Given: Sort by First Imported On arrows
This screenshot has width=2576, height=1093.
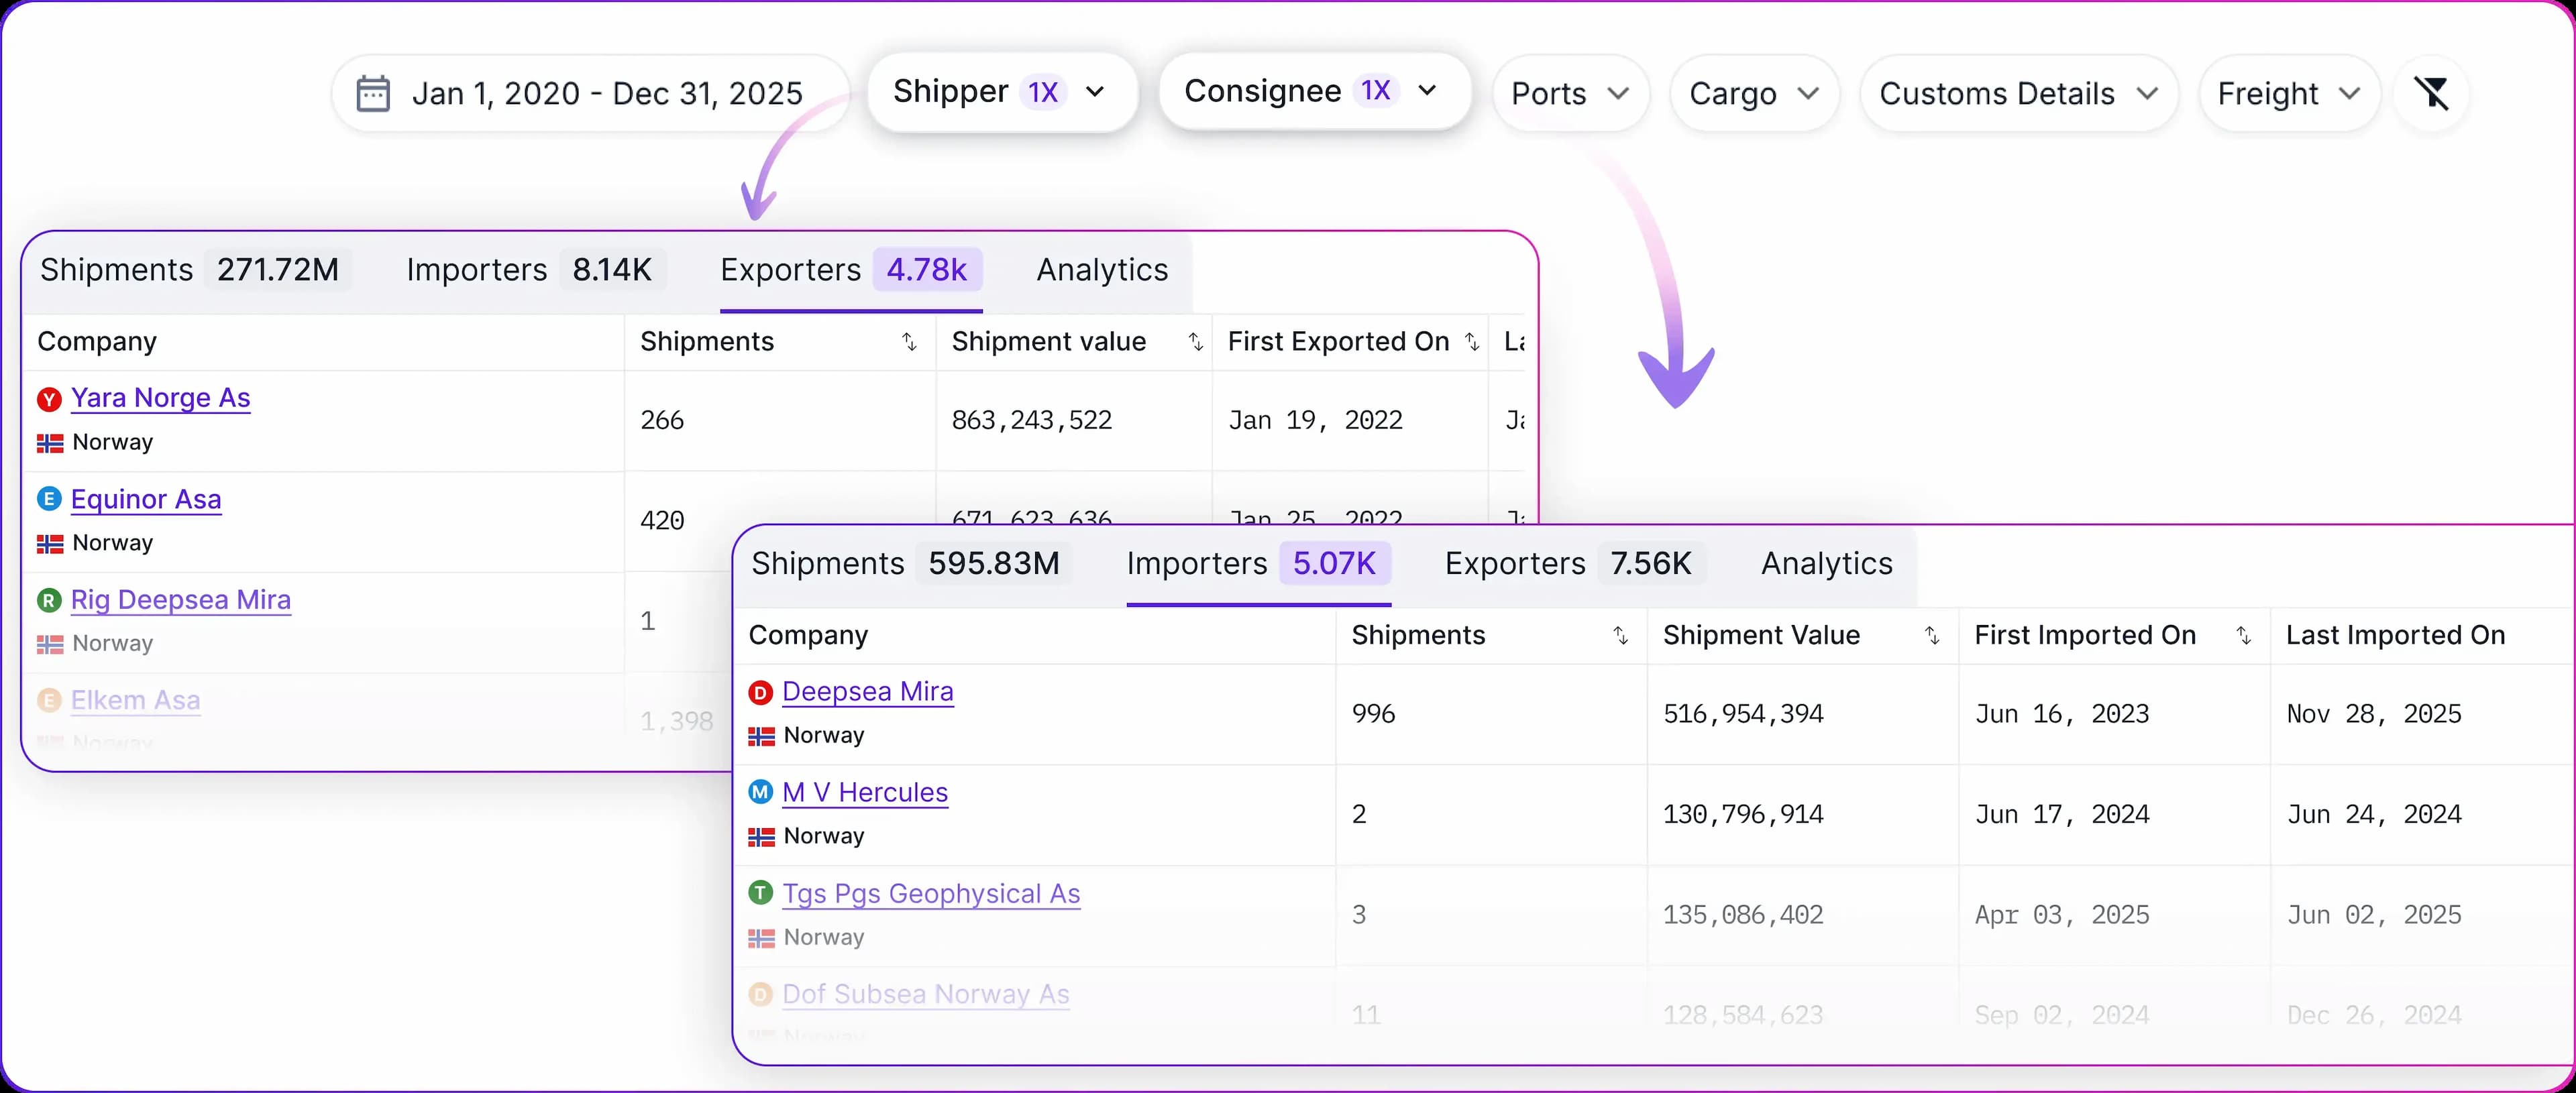Looking at the screenshot, I should (2244, 636).
